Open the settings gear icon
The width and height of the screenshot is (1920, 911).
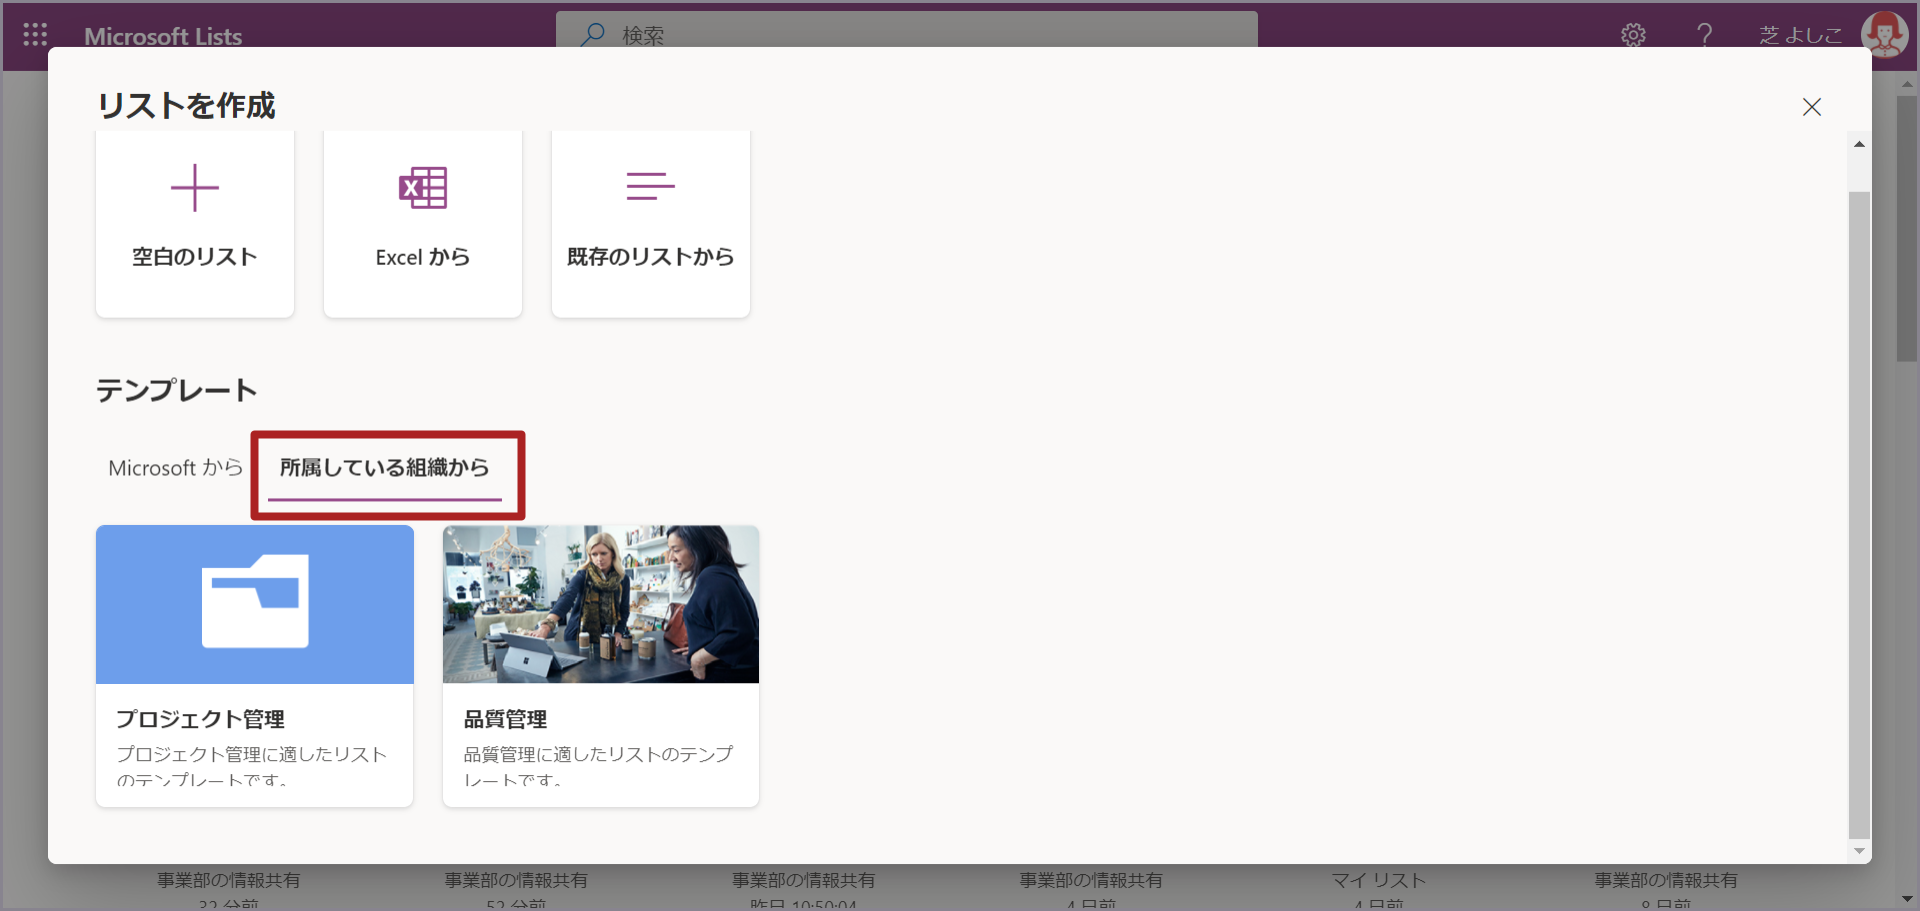pyautogui.click(x=1633, y=35)
